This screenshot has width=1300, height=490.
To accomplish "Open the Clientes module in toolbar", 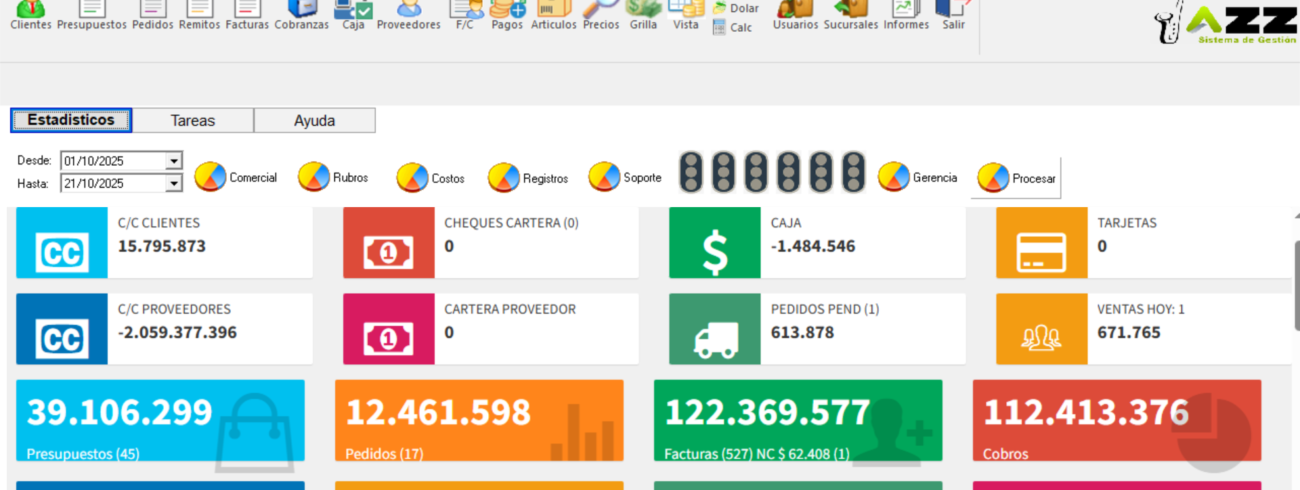I will pyautogui.click(x=30, y=14).
